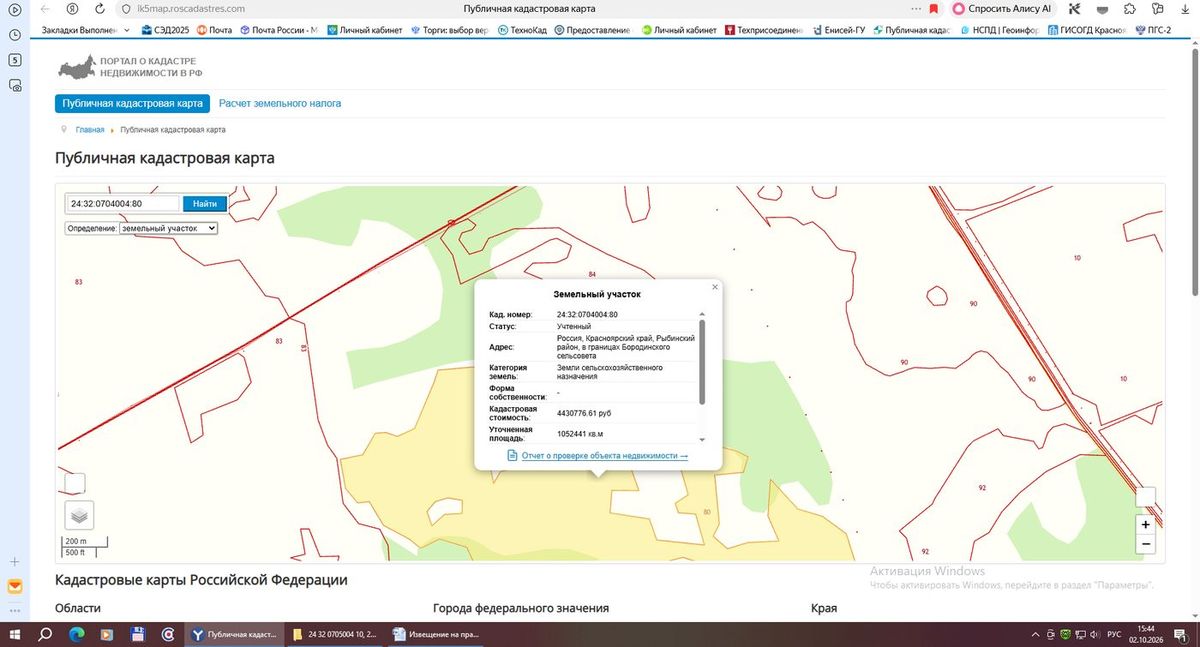This screenshot has height=647, width=1200.
Task: Open the screenshot tool in browser sidebar
Action: coord(15,86)
